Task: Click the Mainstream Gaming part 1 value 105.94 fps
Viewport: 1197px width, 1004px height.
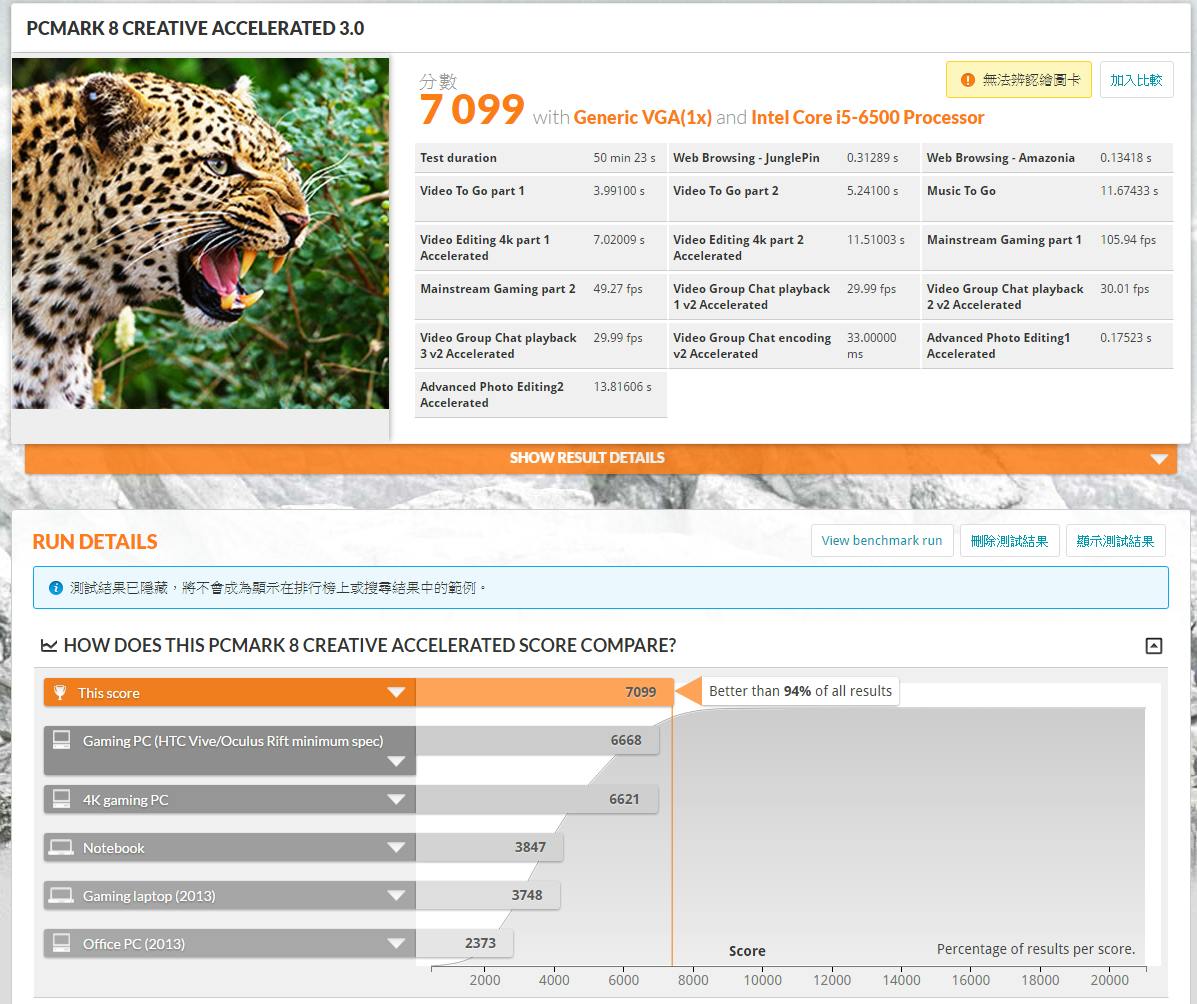Action: coord(1128,240)
